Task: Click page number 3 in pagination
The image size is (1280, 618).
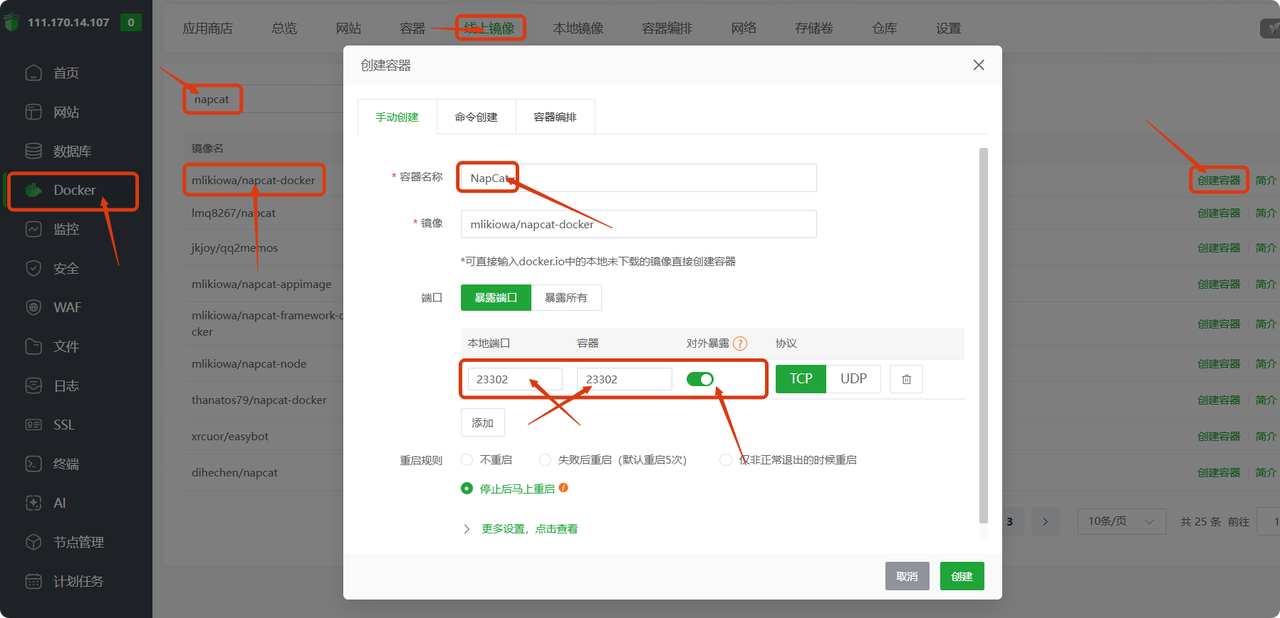Action: click(x=1010, y=521)
